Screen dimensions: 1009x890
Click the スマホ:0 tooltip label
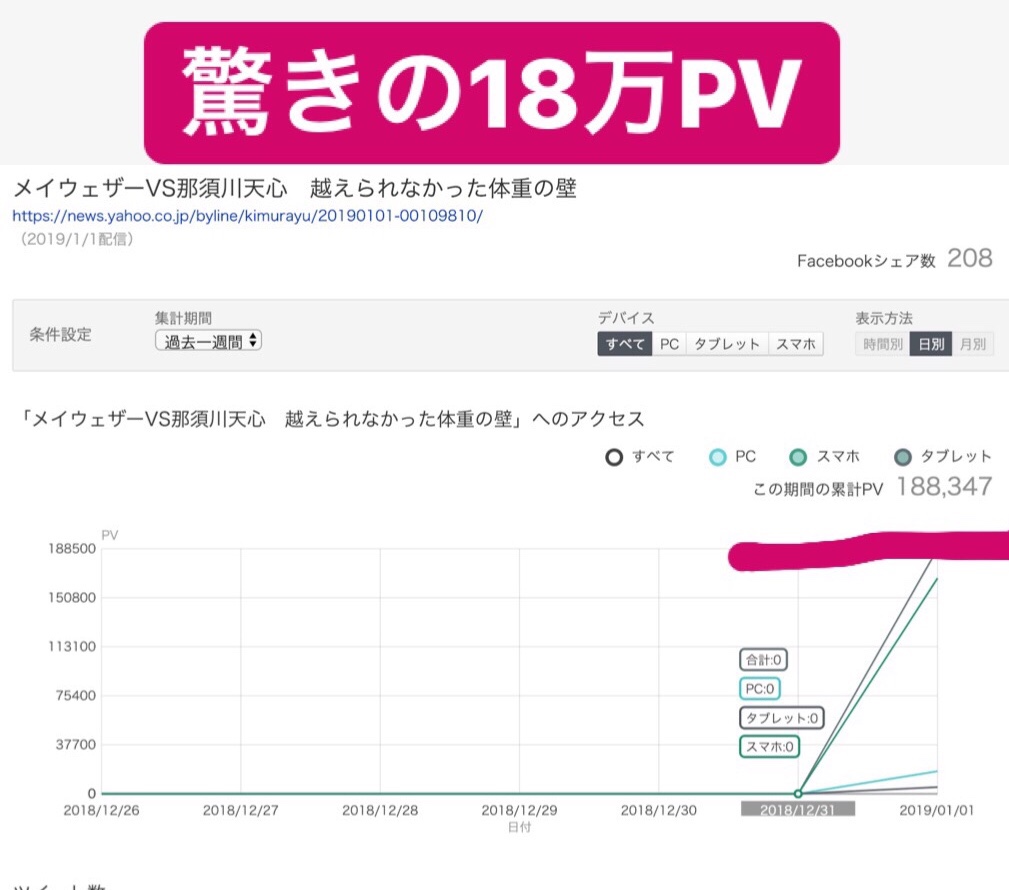[x=769, y=746]
